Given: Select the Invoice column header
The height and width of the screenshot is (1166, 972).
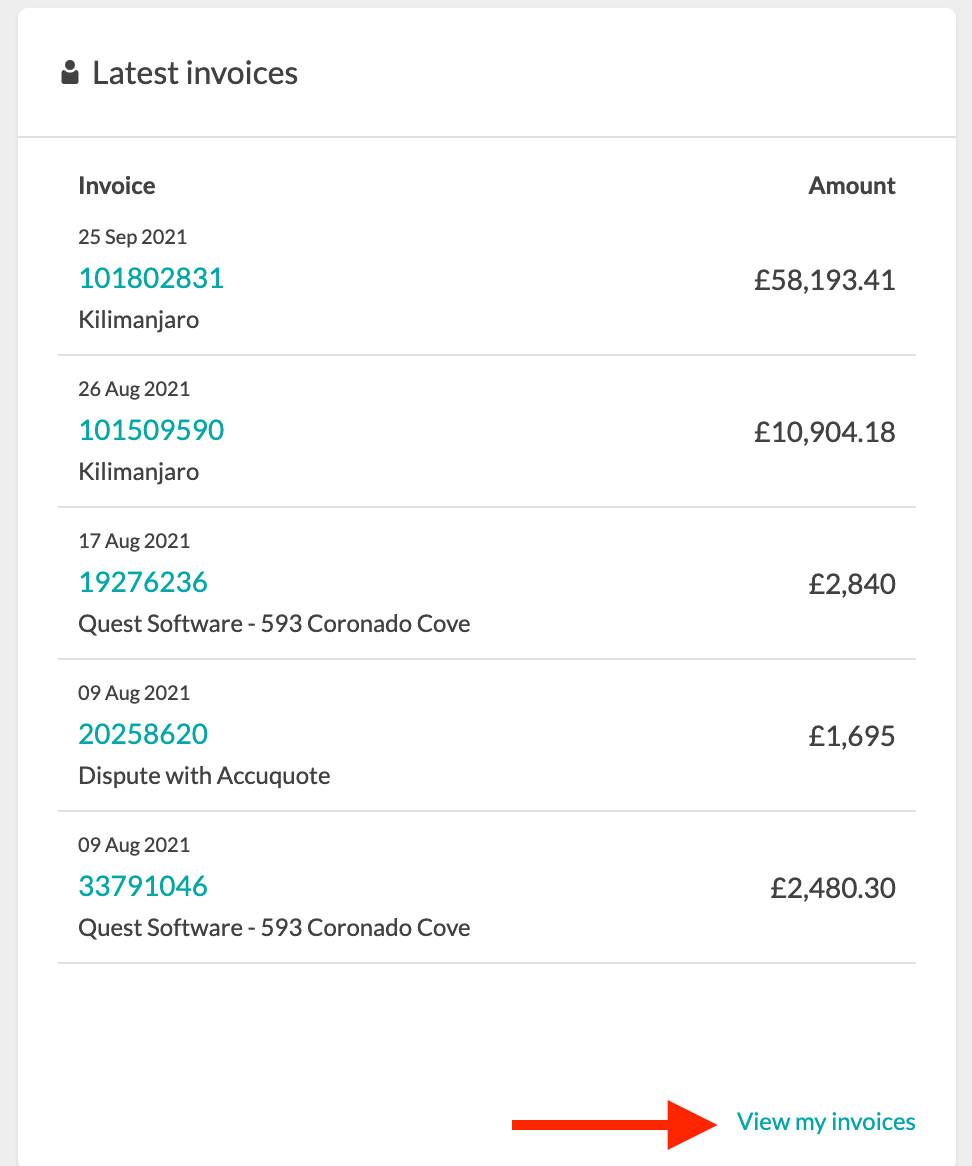Looking at the screenshot, I should click(117, 186).
